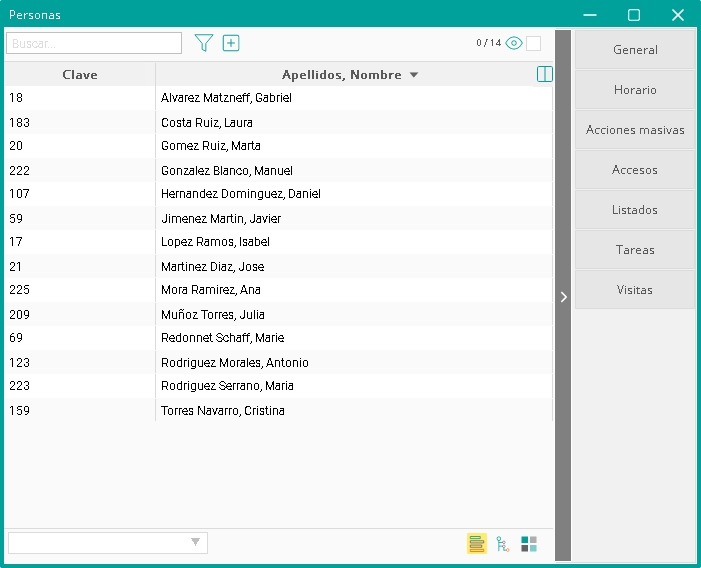The image size is (701, 568).
Task: Select row Costa Ruiz, Laura
Action: (279, 122)
